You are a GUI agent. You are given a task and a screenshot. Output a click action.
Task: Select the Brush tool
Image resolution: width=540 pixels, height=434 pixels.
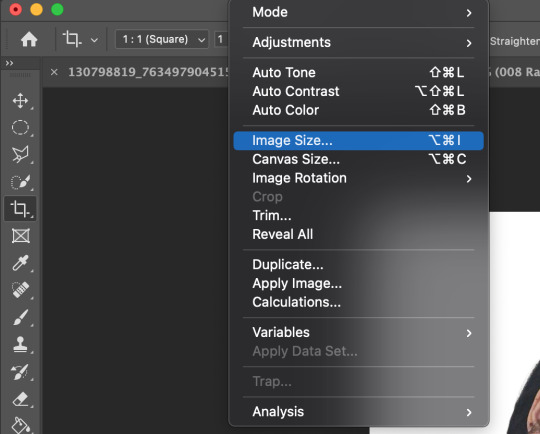coord(20,317)
